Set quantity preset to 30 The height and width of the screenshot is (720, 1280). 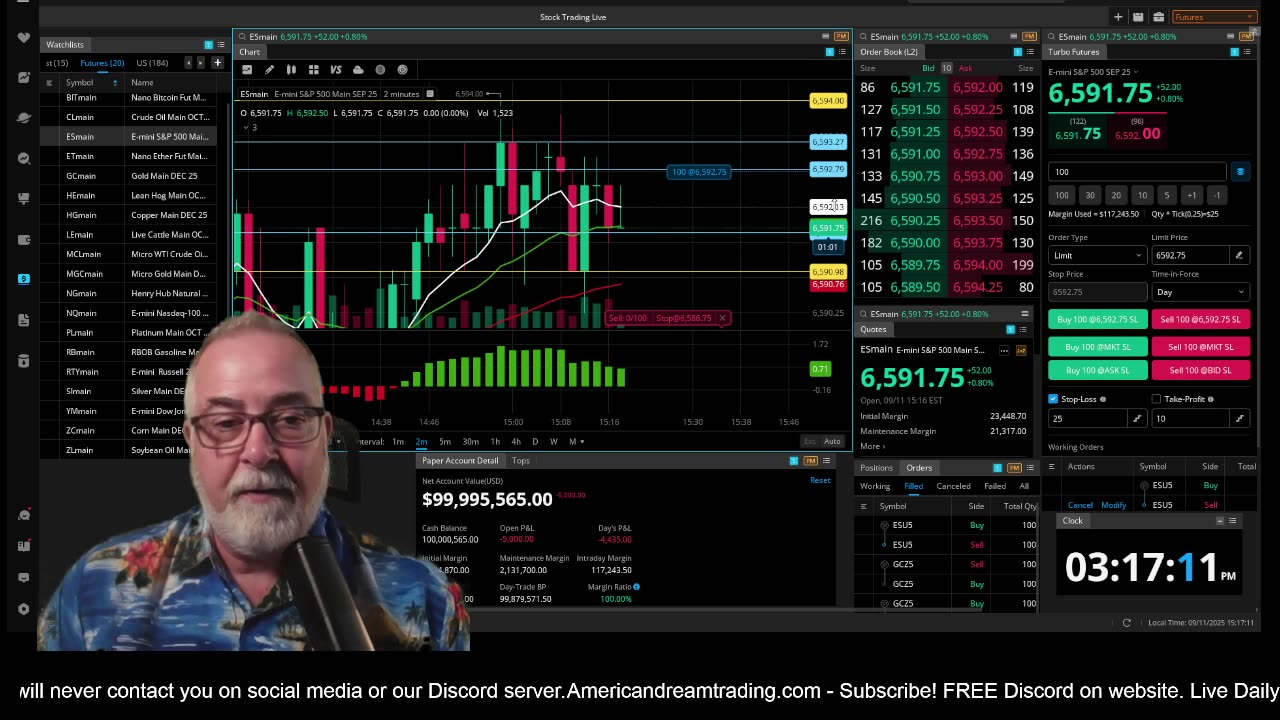(x=1089, y=196)
